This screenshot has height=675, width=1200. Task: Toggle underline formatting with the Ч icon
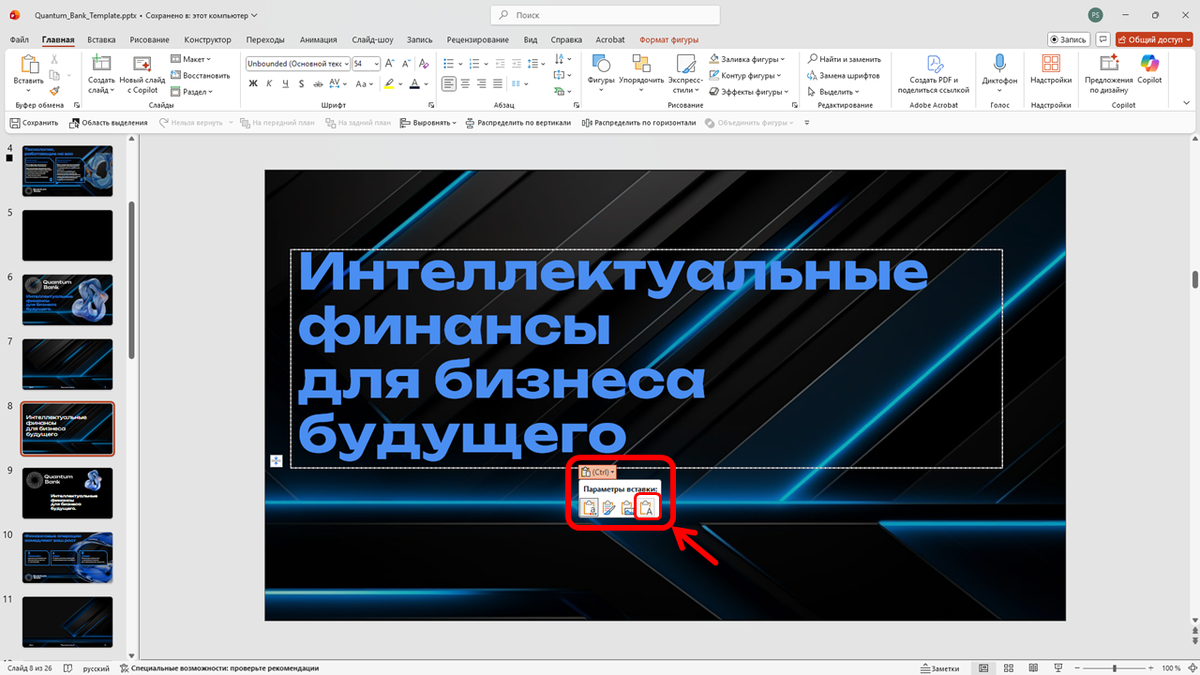click(x=284, y=84)
